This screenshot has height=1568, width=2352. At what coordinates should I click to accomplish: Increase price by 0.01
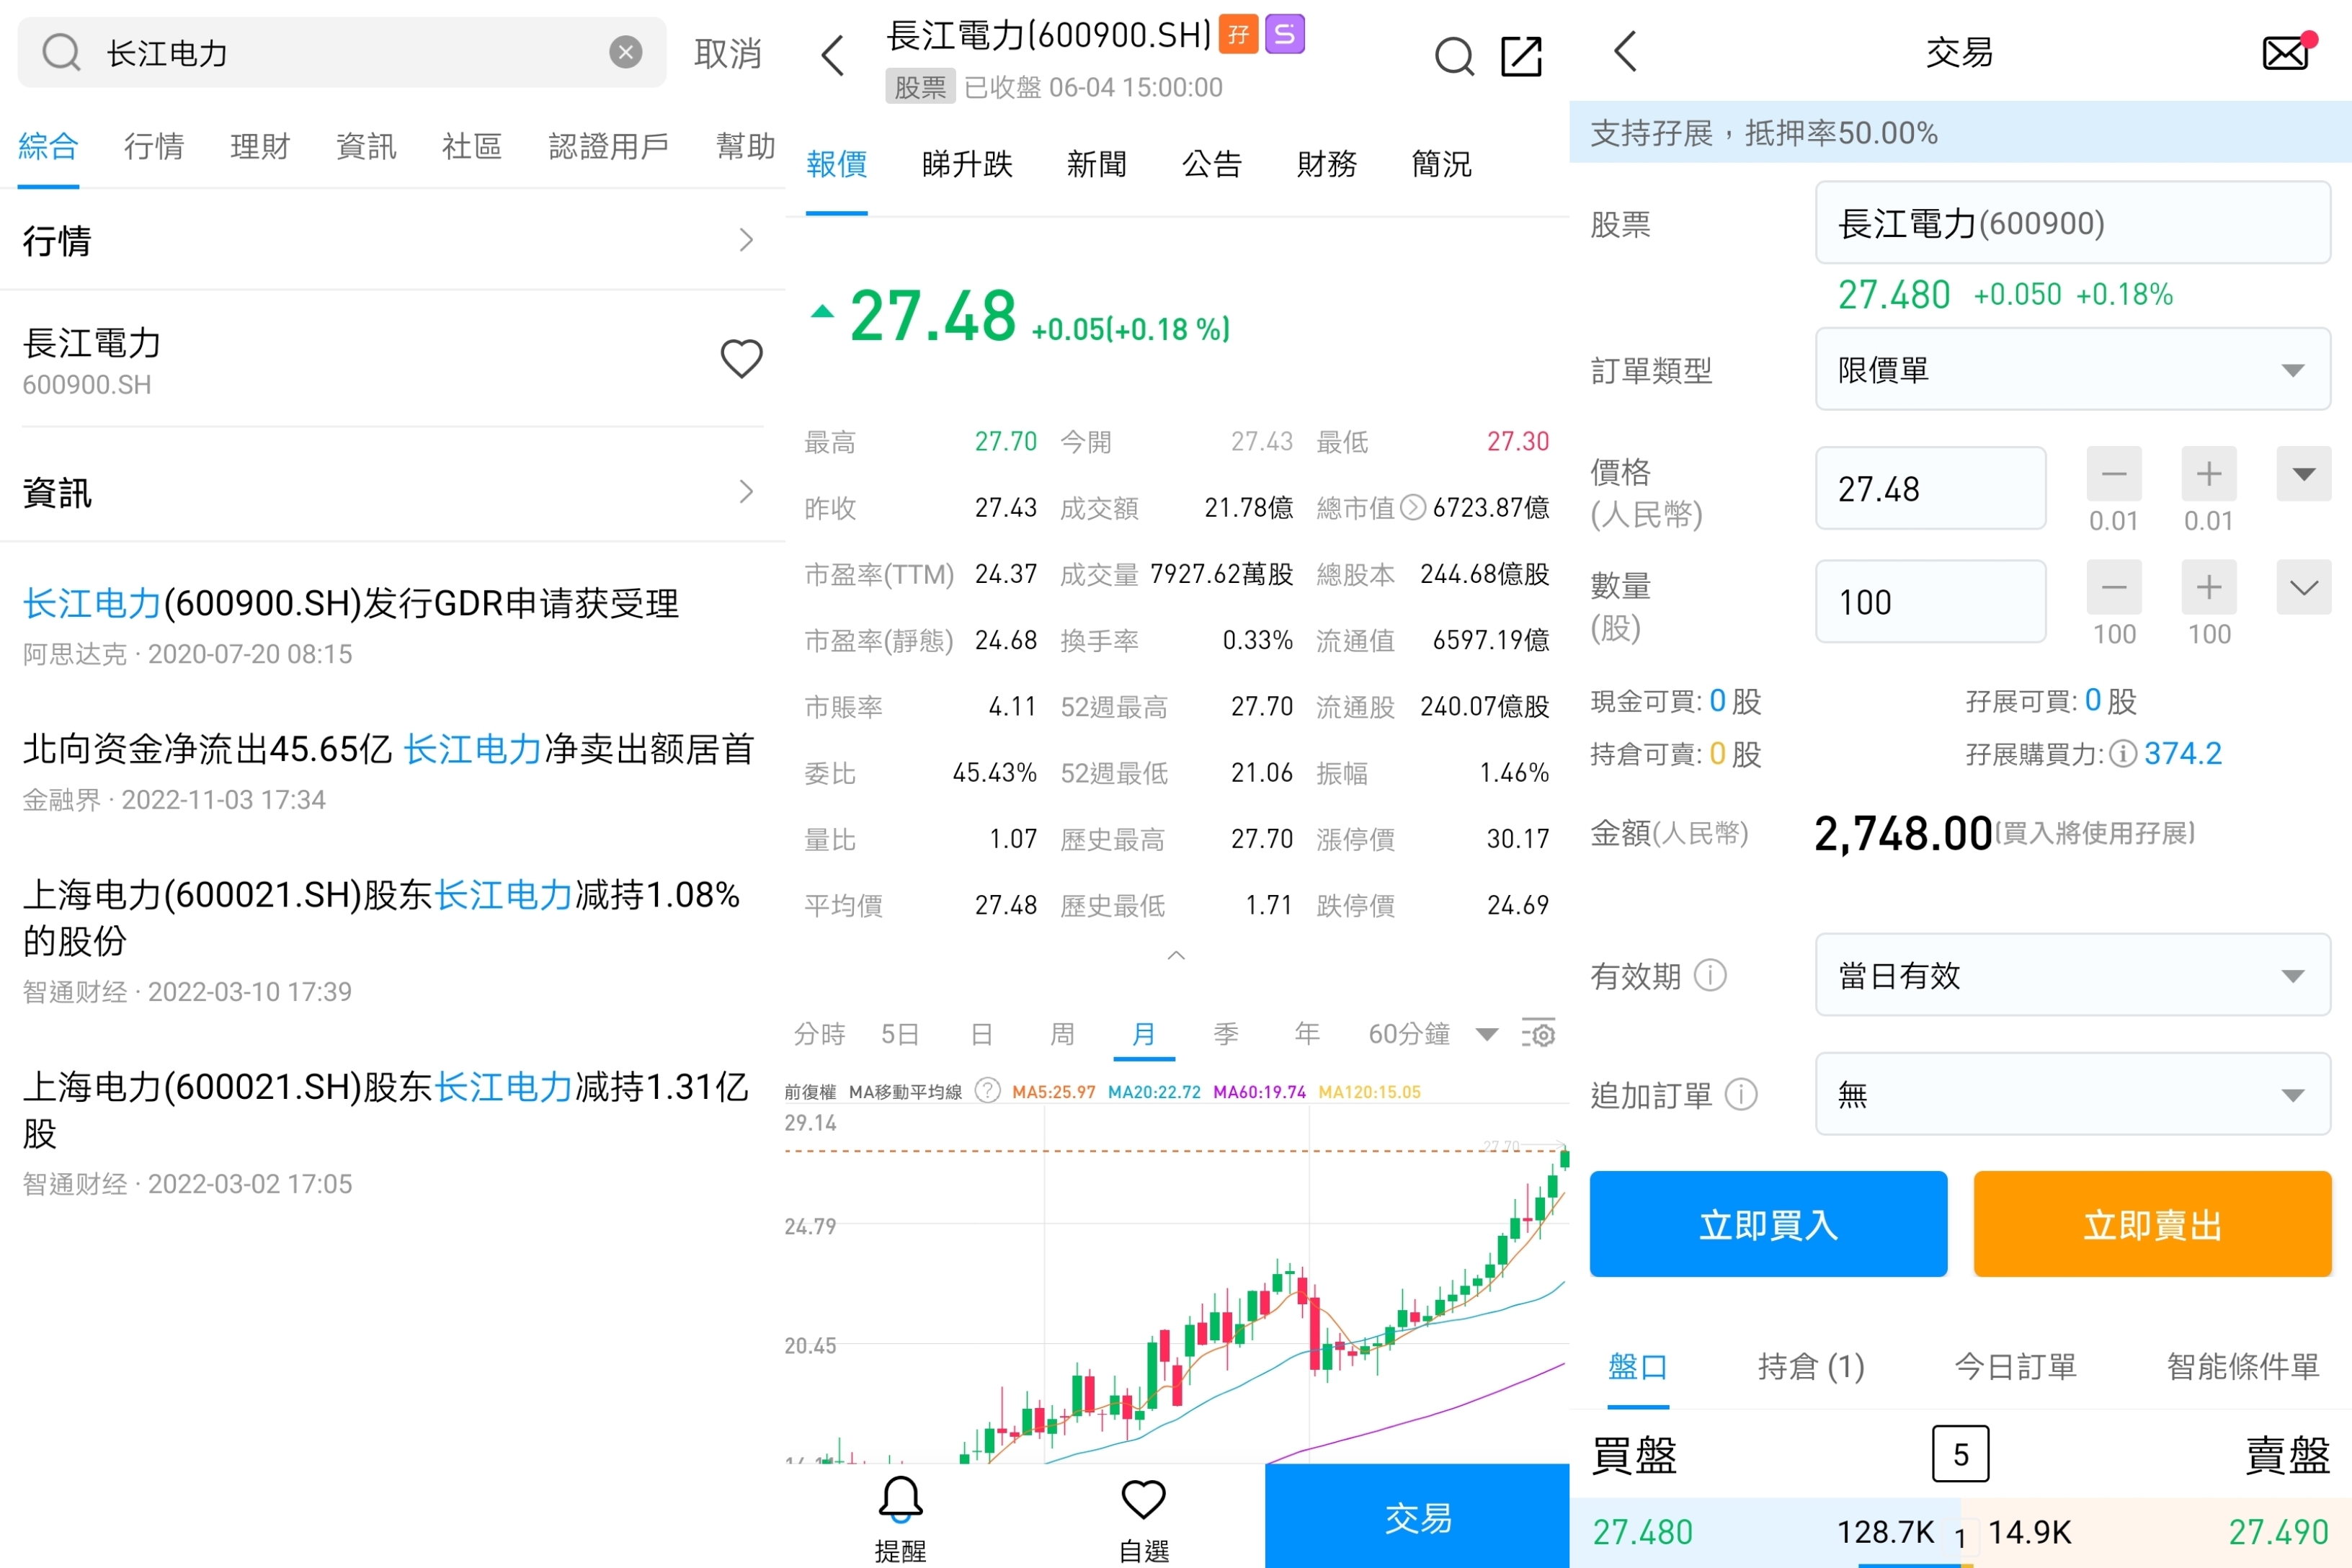(2209, 474)
